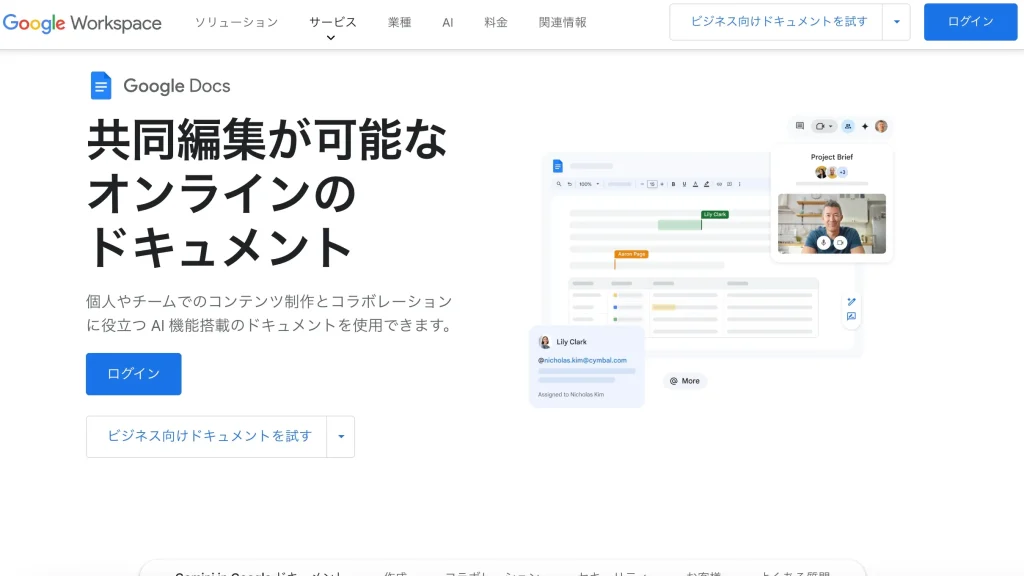The height and width of the screenshot is (576, 1024).
Task: Click the green Lily Clark cursor label
Action: pyautogui.click(x=715, y=214)
